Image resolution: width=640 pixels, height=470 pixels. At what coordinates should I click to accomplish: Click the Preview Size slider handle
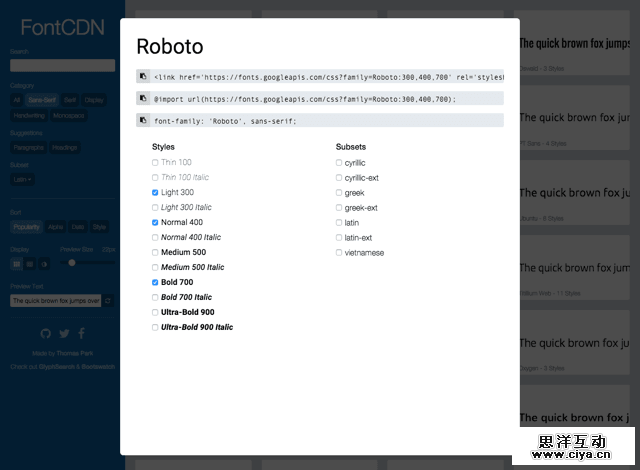tap(72, 263)
